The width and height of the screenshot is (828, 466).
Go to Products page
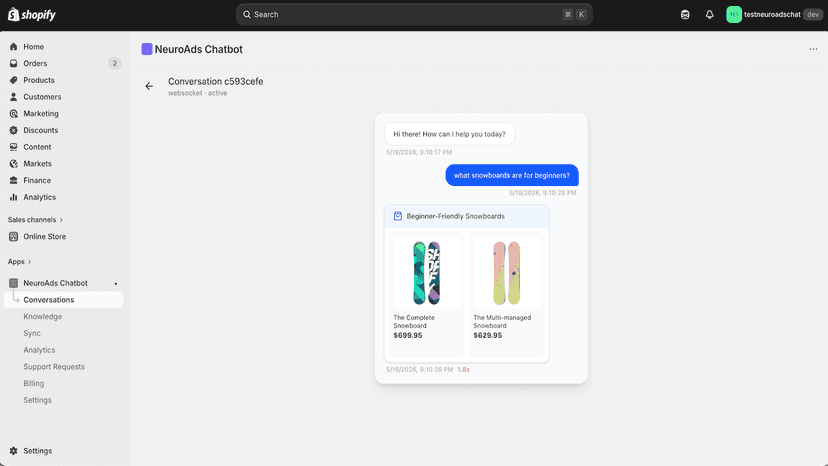[39, 80]
